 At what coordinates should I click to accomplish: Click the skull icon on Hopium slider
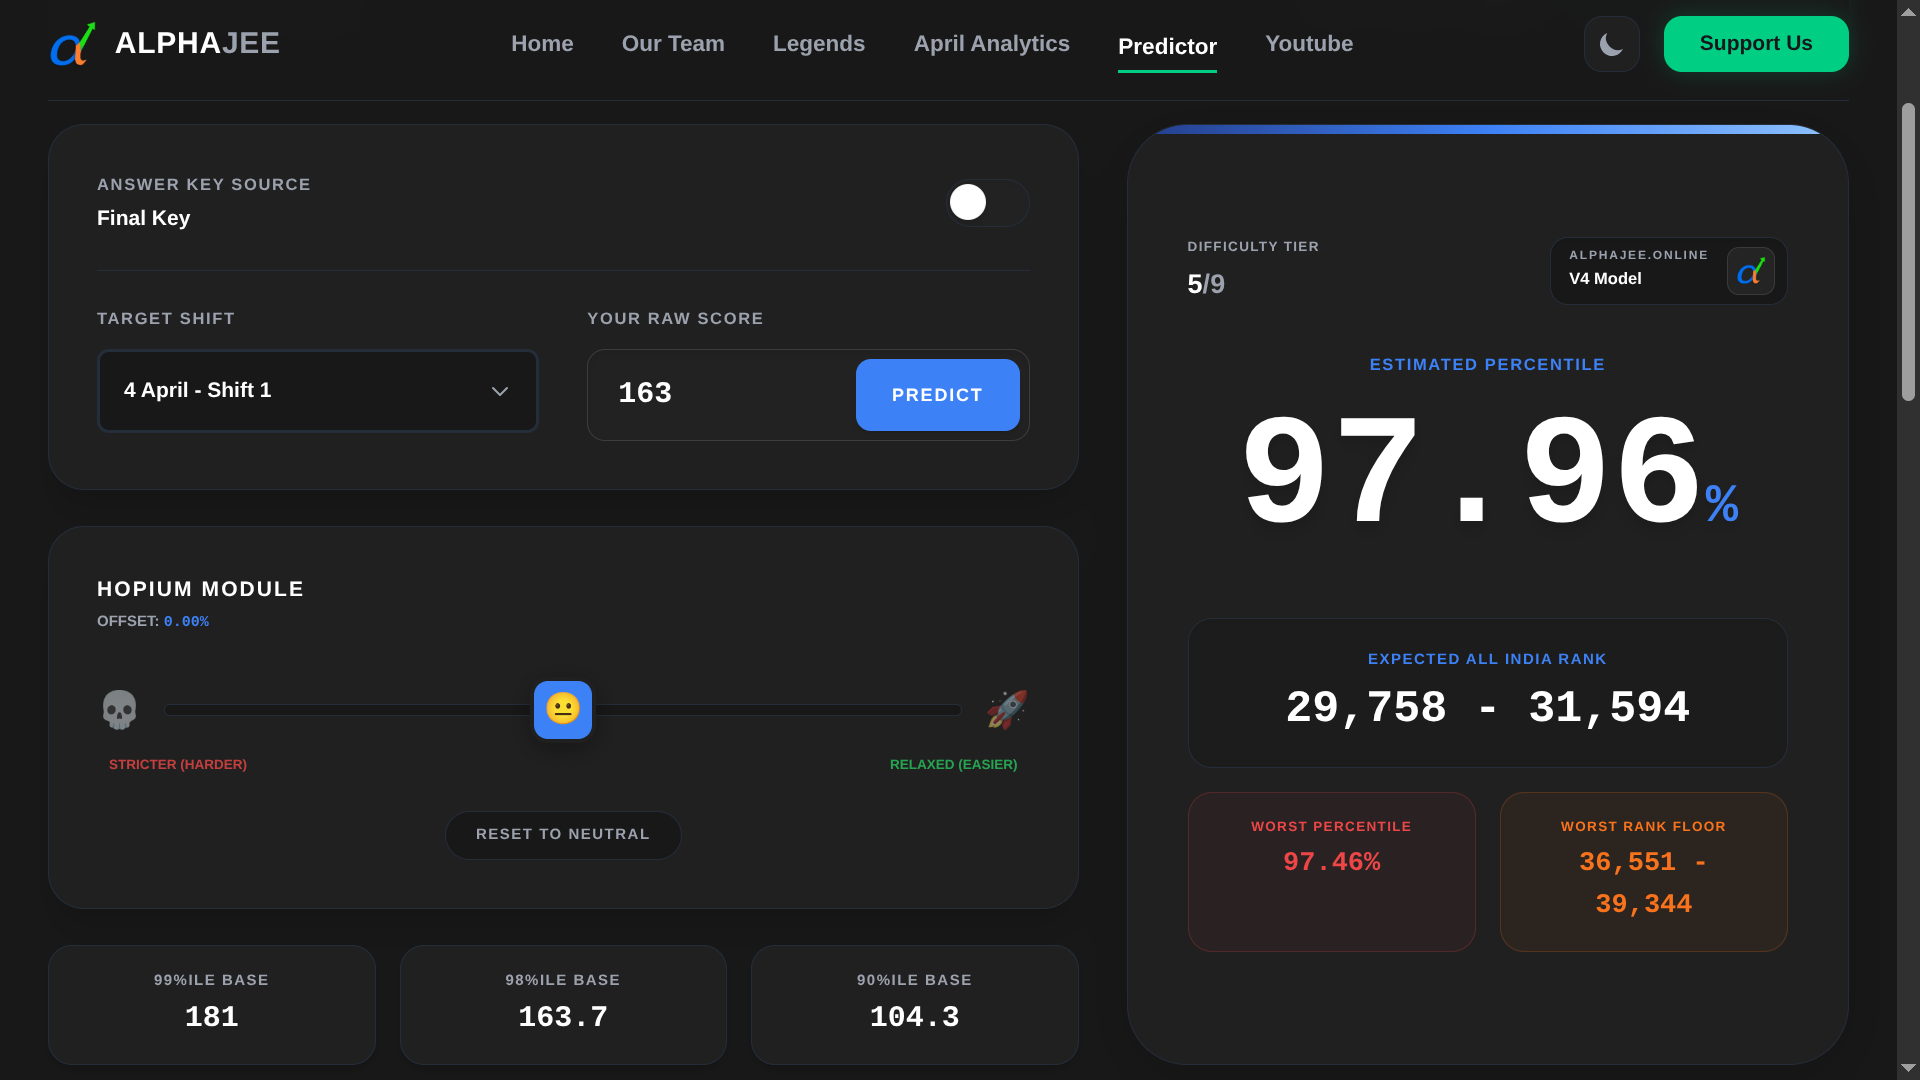119,710
